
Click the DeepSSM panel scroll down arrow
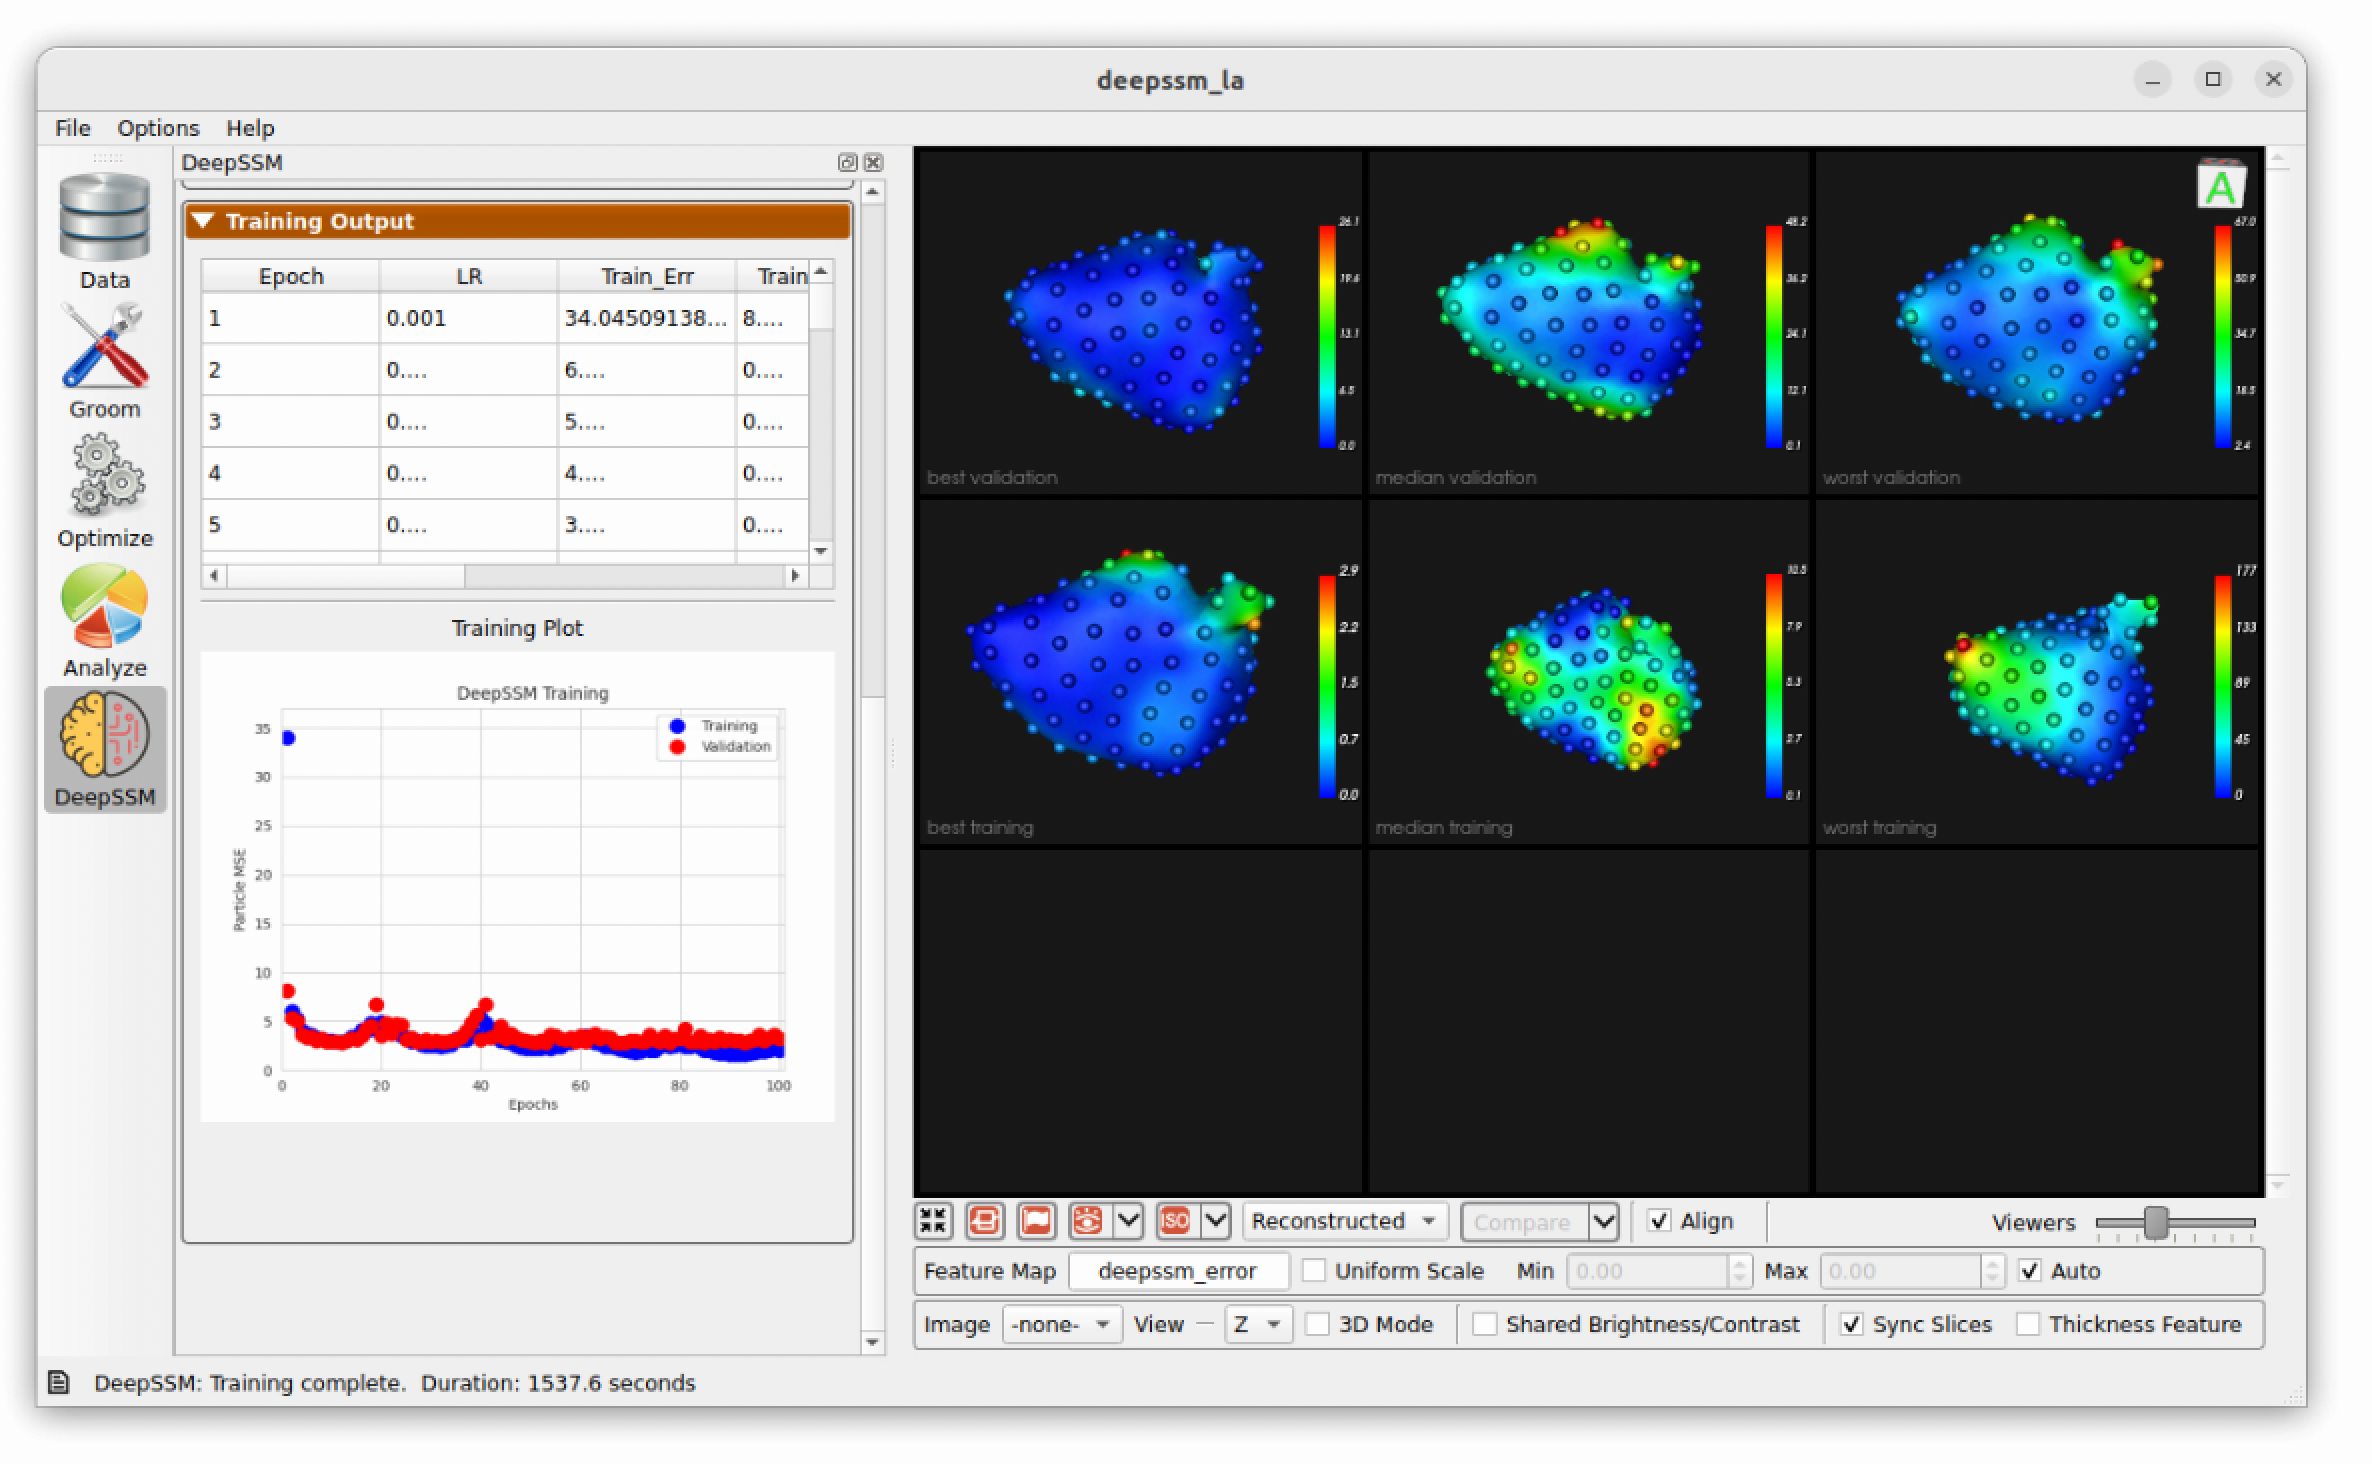[x=873, y=1342]
